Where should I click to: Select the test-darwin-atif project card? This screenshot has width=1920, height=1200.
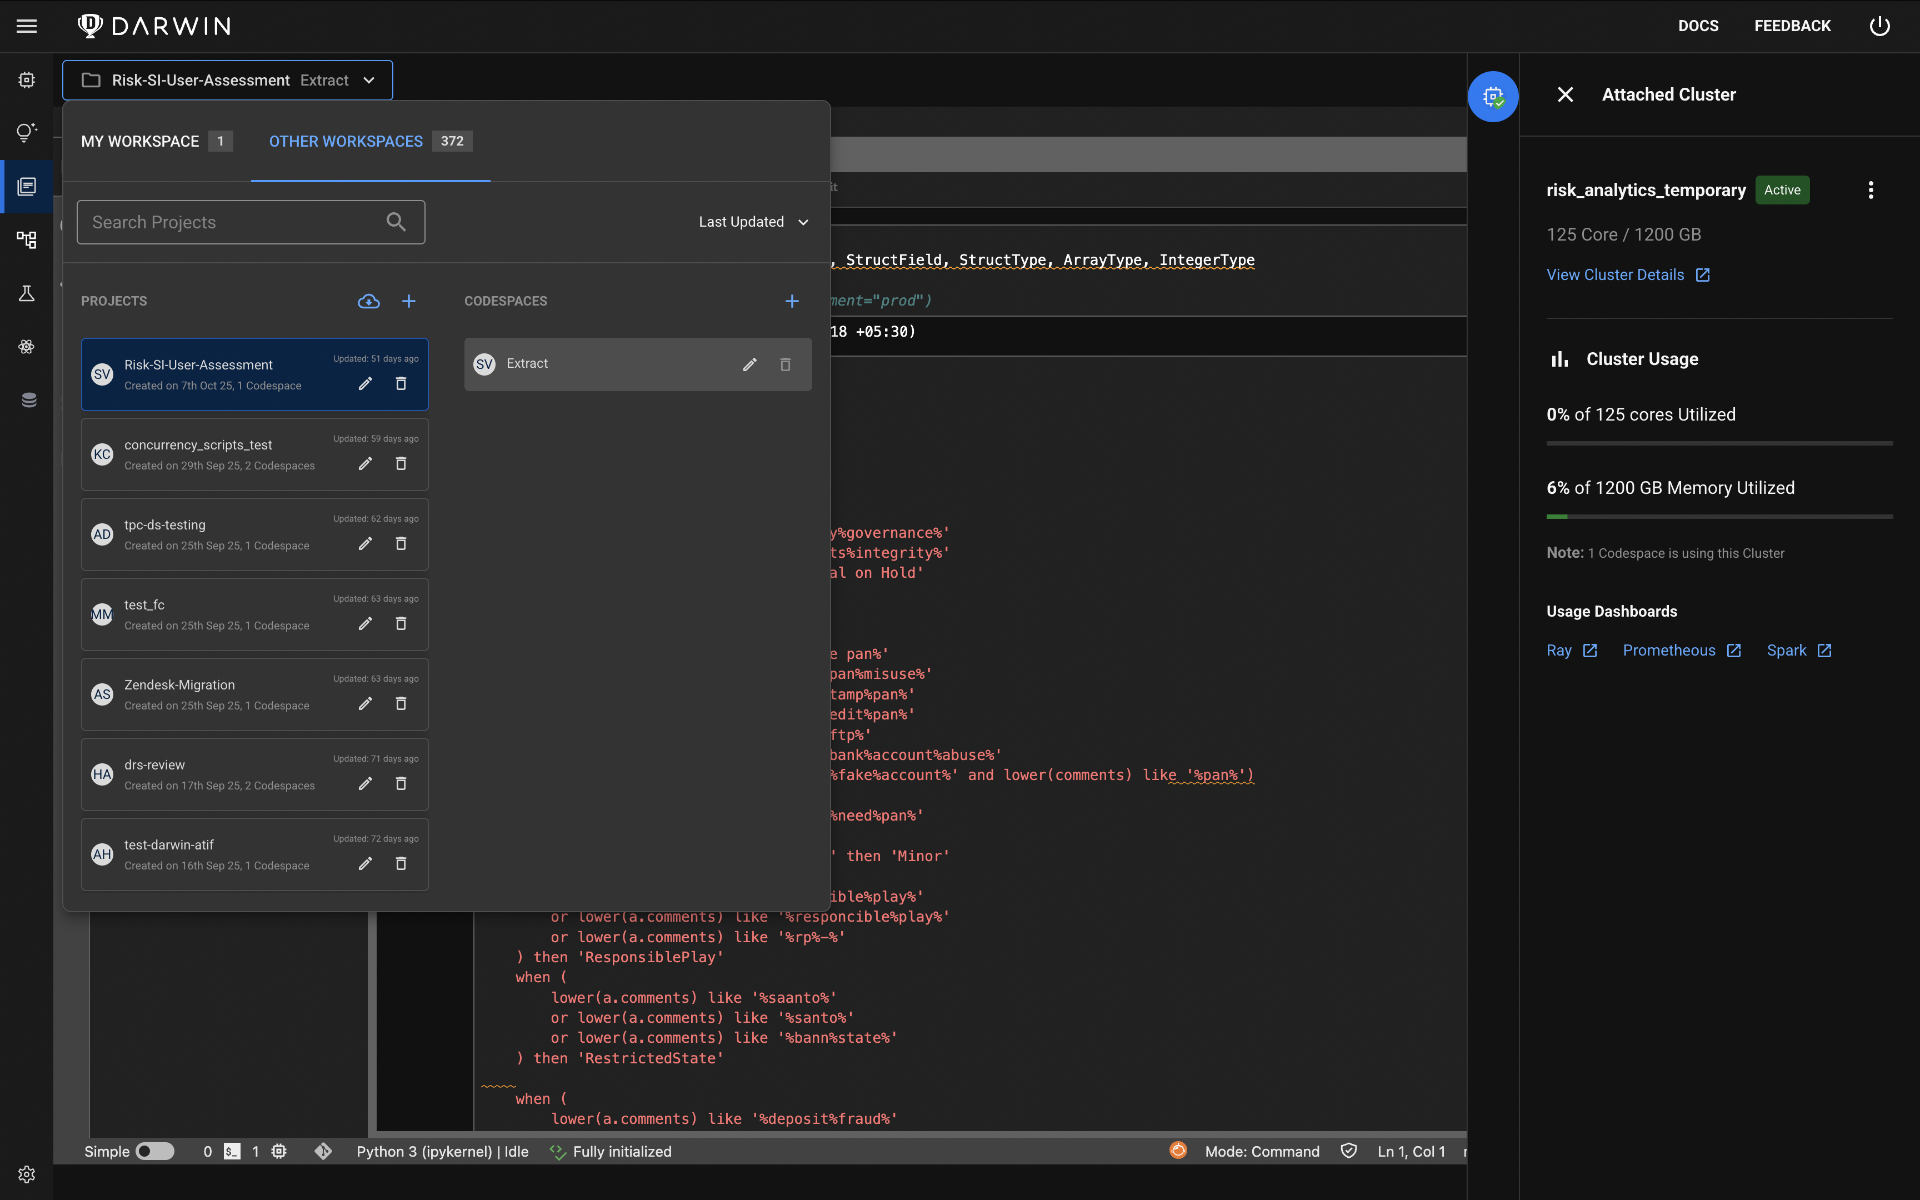coord(254,855)
